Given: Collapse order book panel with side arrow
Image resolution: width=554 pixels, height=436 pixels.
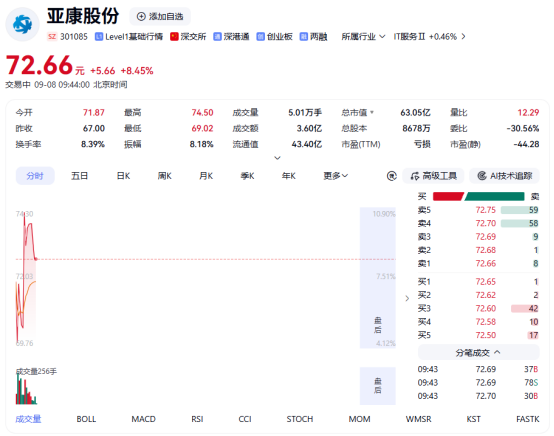Looking at the screenshot, I should point(407,298).
